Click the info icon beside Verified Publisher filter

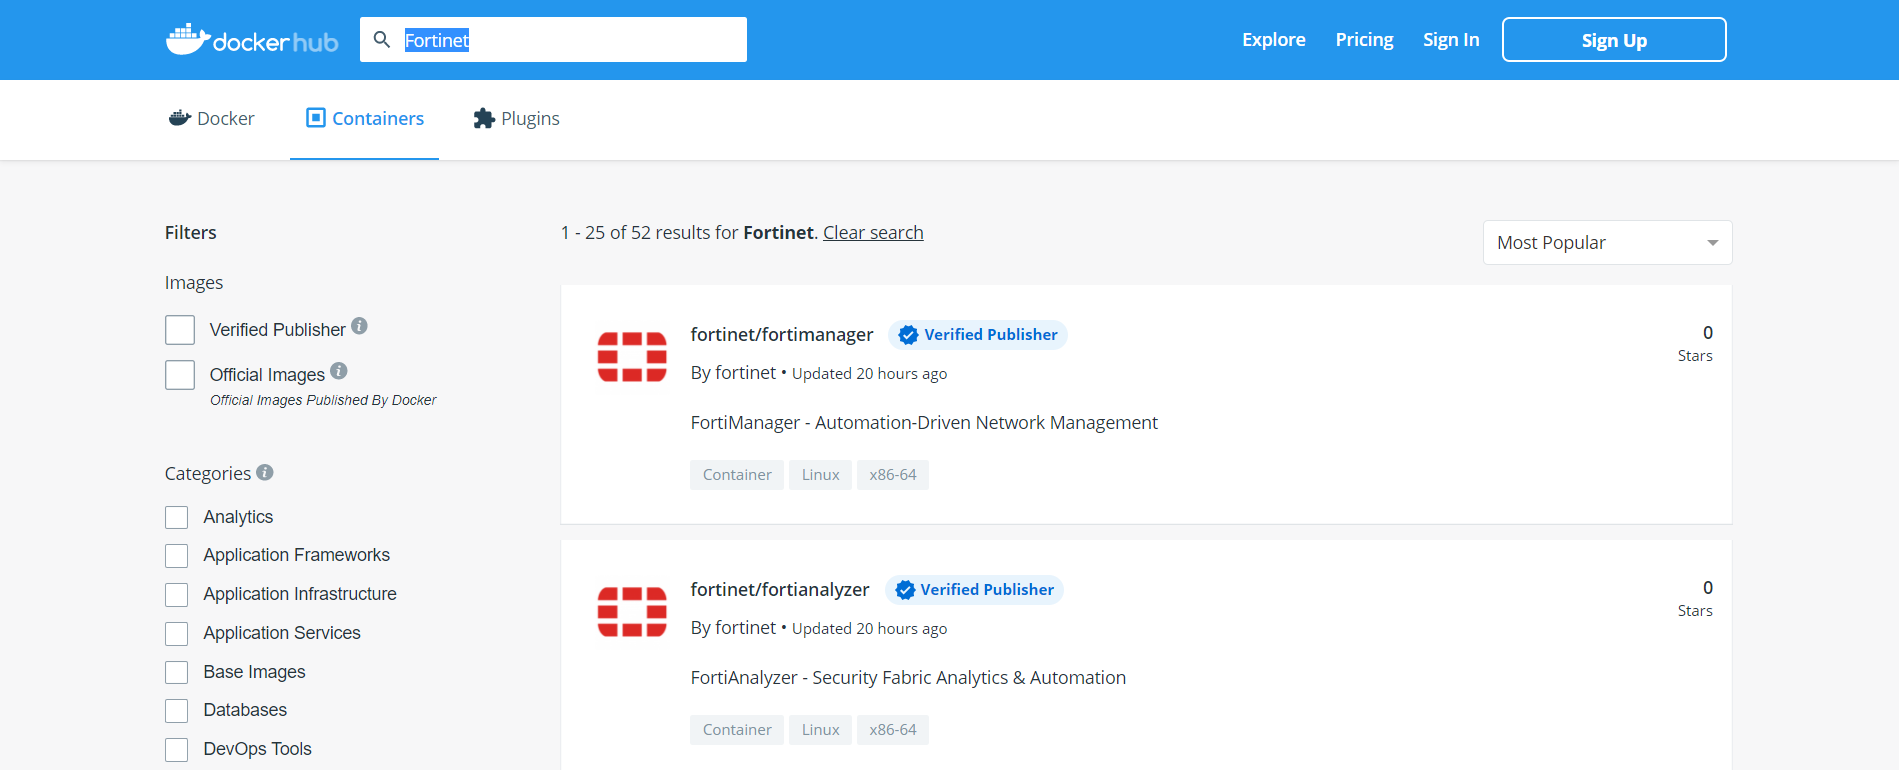pos(360,326)
